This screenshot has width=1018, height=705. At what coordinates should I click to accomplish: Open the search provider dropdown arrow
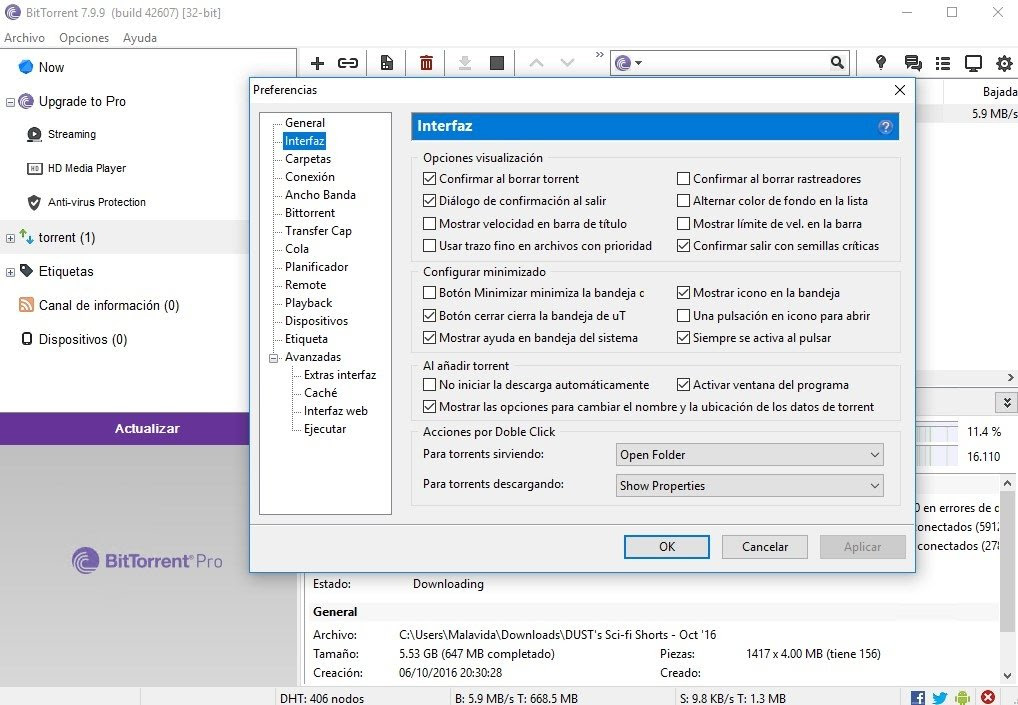coord(638,63)
